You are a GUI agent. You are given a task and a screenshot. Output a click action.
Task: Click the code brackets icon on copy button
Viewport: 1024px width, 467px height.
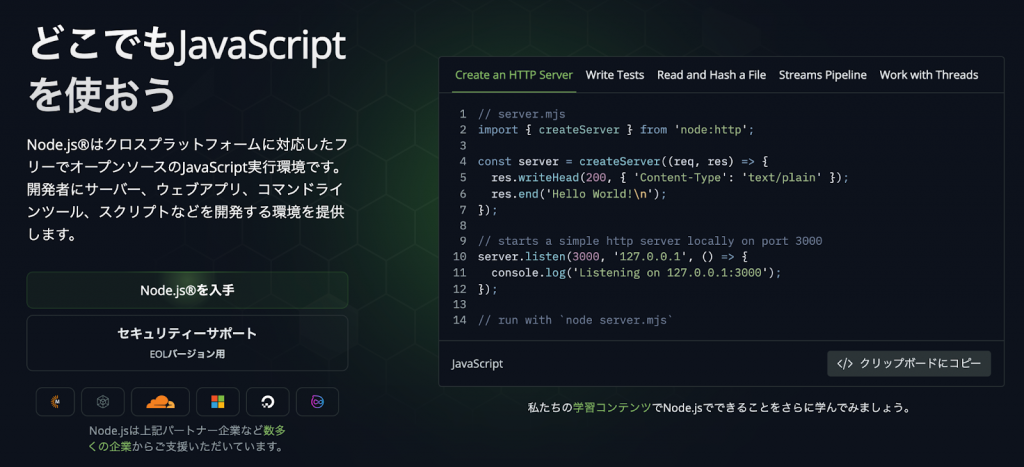coord(844,364)
